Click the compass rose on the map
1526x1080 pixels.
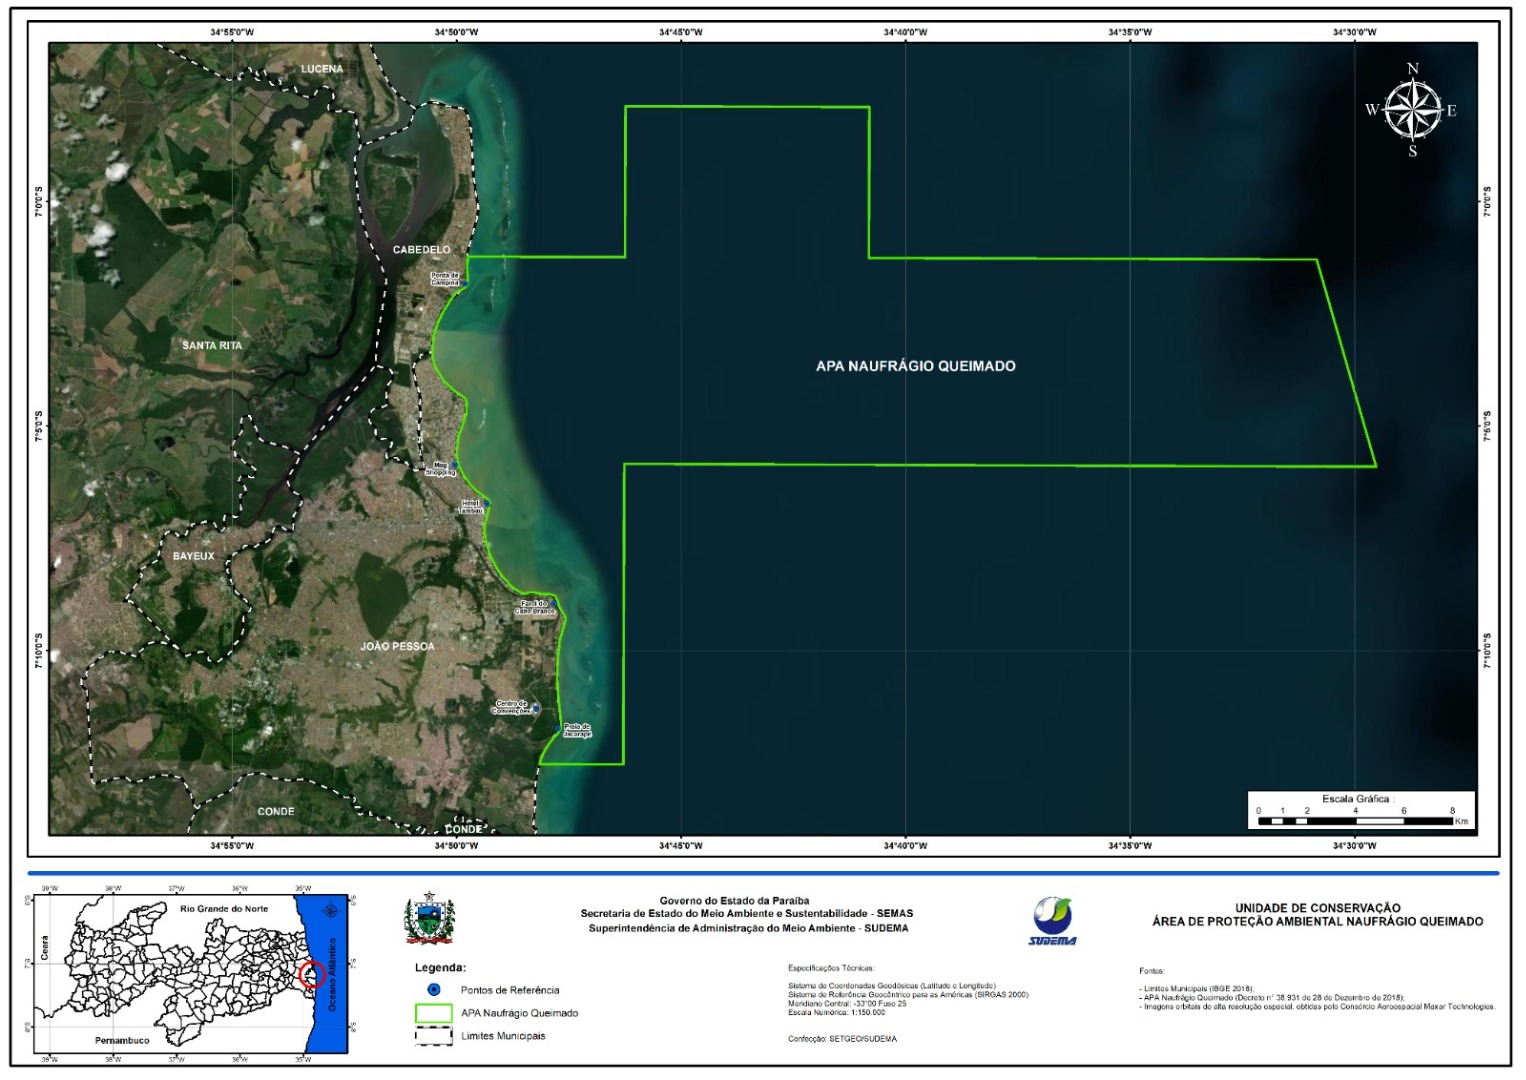coord(1412,110)
